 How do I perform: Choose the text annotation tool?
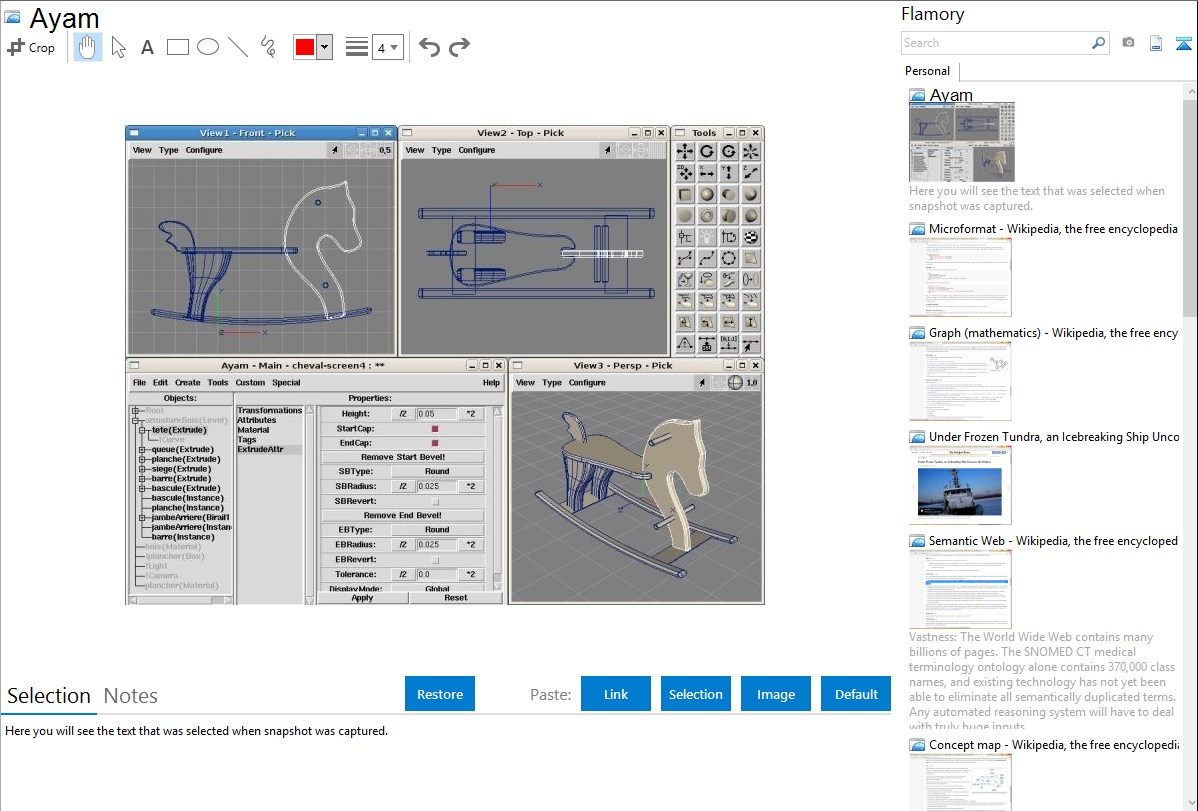(147, 47)
